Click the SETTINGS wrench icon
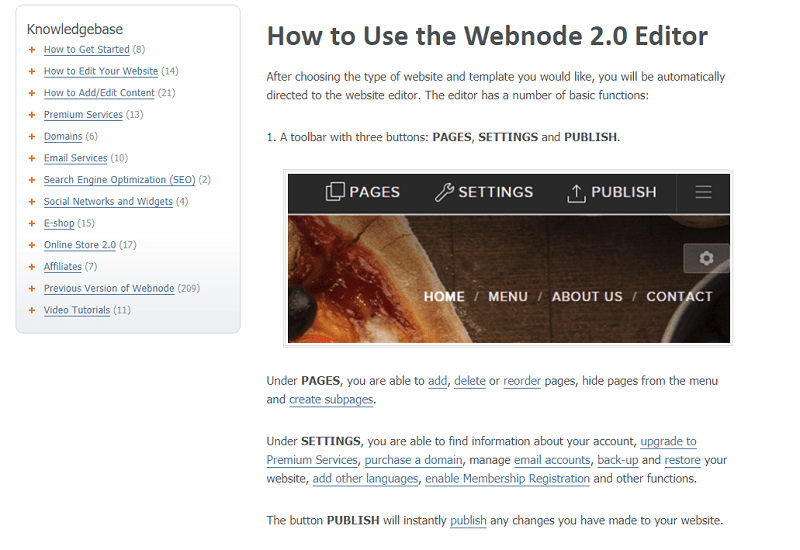This screenshot has width=800, height=550. (444, 192)
